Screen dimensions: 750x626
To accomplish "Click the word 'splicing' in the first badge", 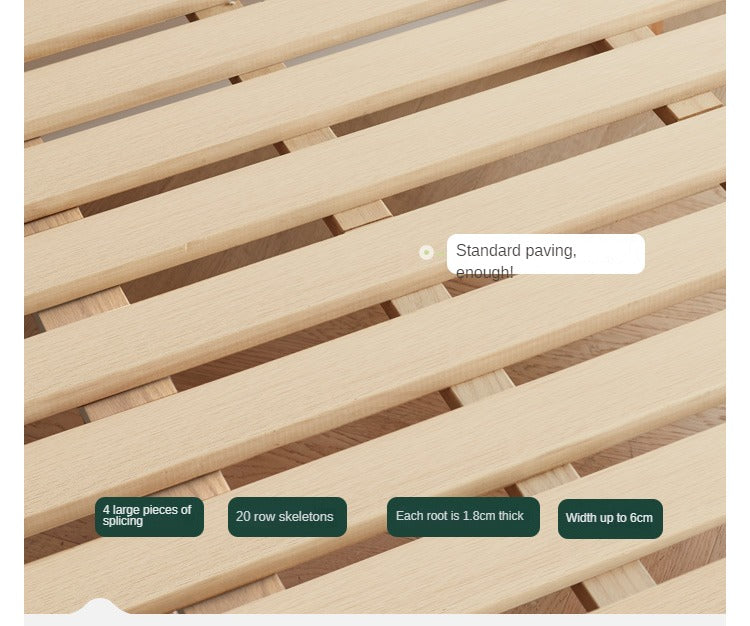I will coord(122,521).
